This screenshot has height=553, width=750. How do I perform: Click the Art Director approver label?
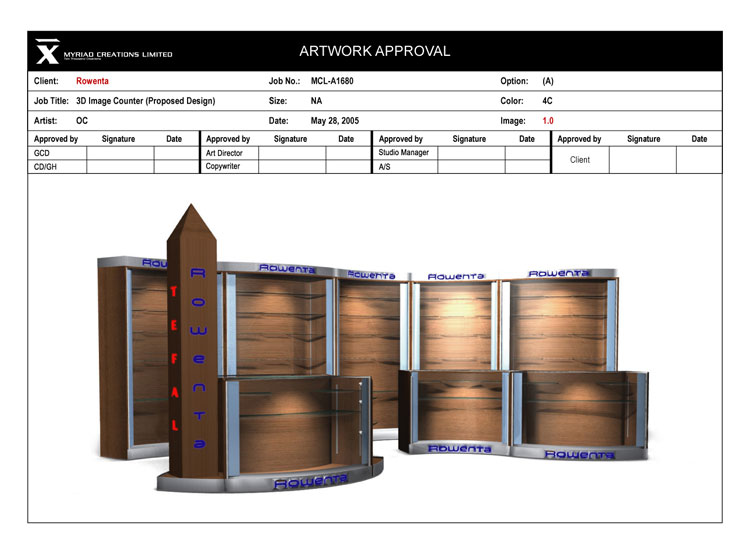click(x=224, y=153)
